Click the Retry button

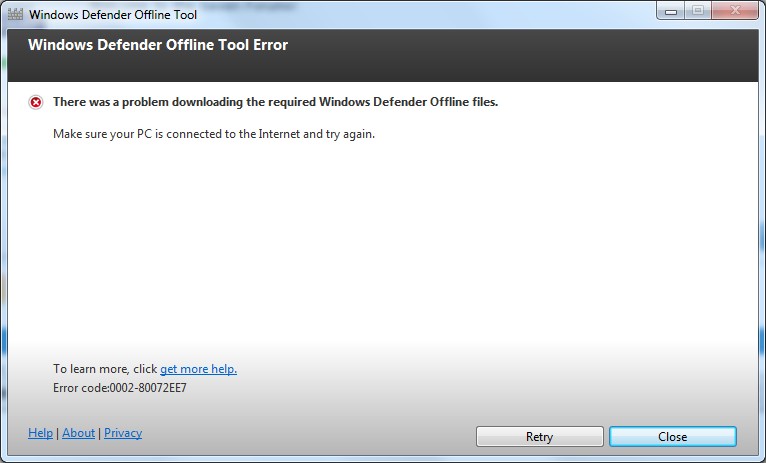[x=539, y=436]
